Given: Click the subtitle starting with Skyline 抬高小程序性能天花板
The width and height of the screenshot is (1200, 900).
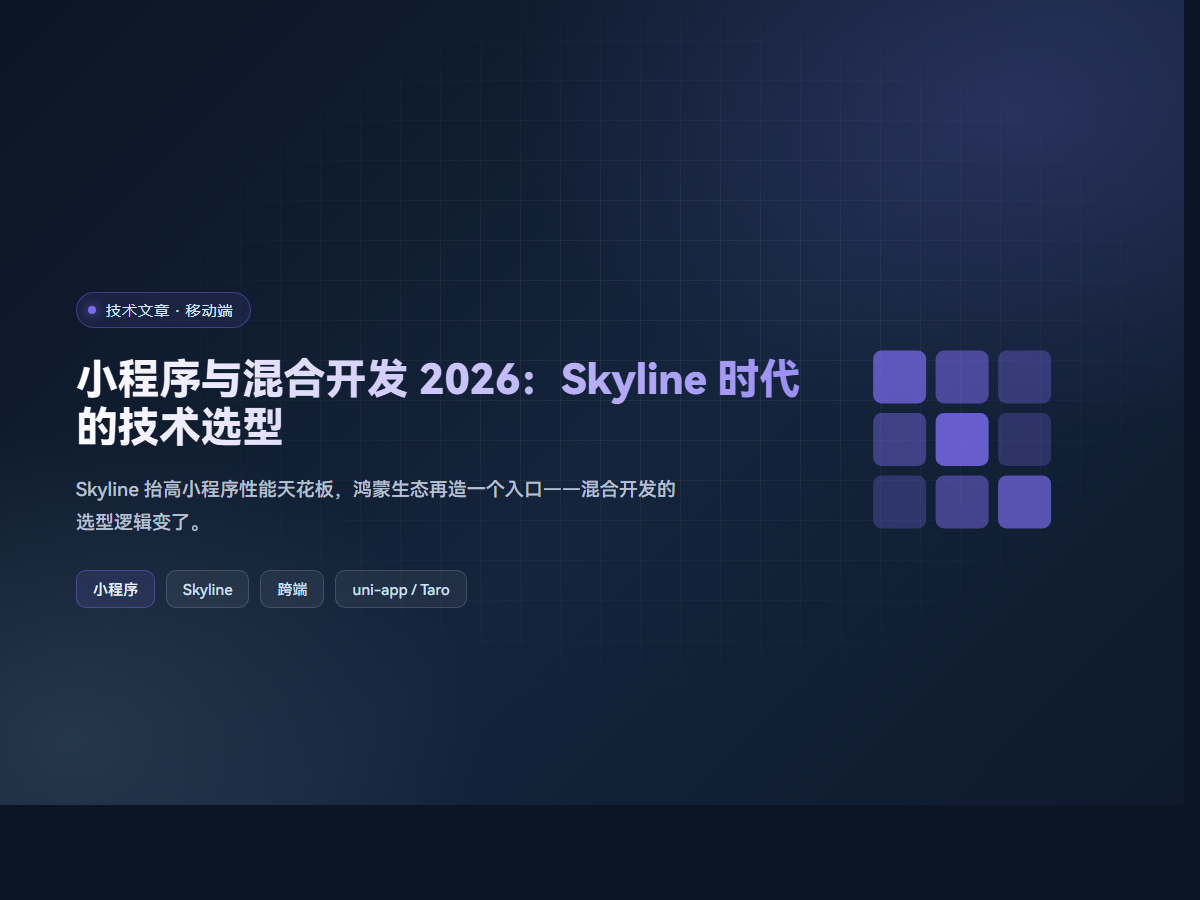Looking at the screenshot, I should 376,506.
